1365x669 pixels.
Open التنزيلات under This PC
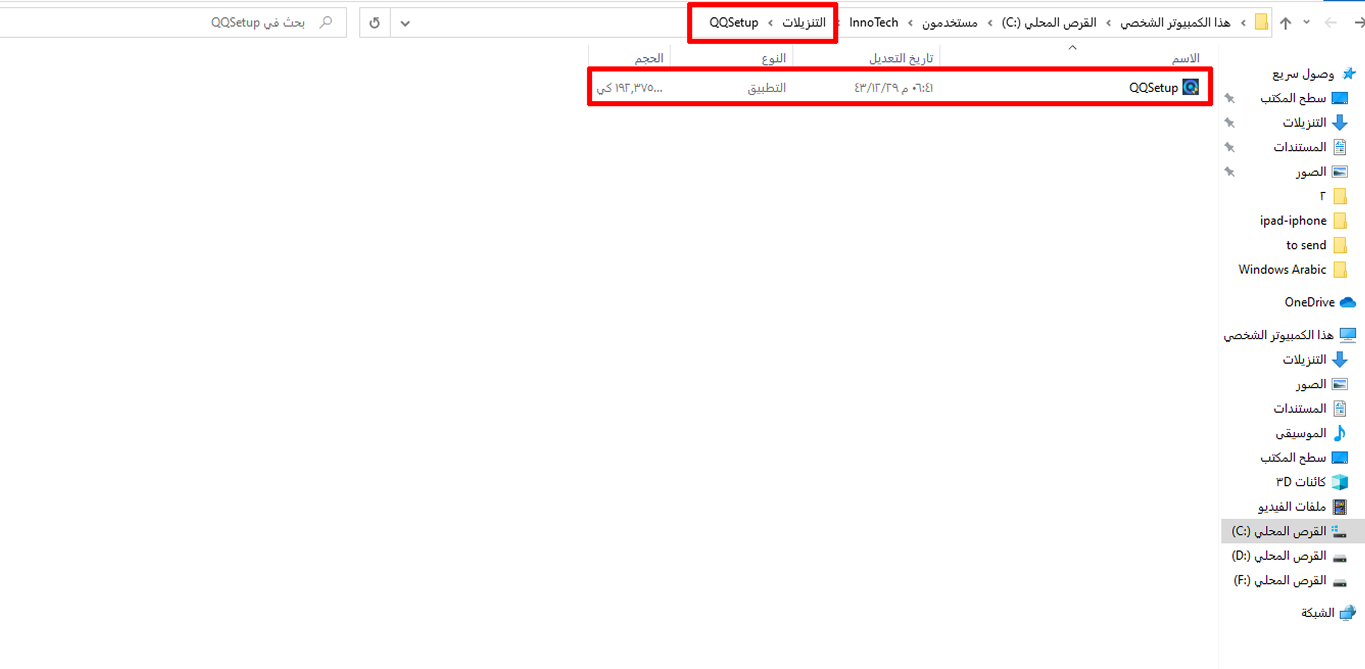1314,359
